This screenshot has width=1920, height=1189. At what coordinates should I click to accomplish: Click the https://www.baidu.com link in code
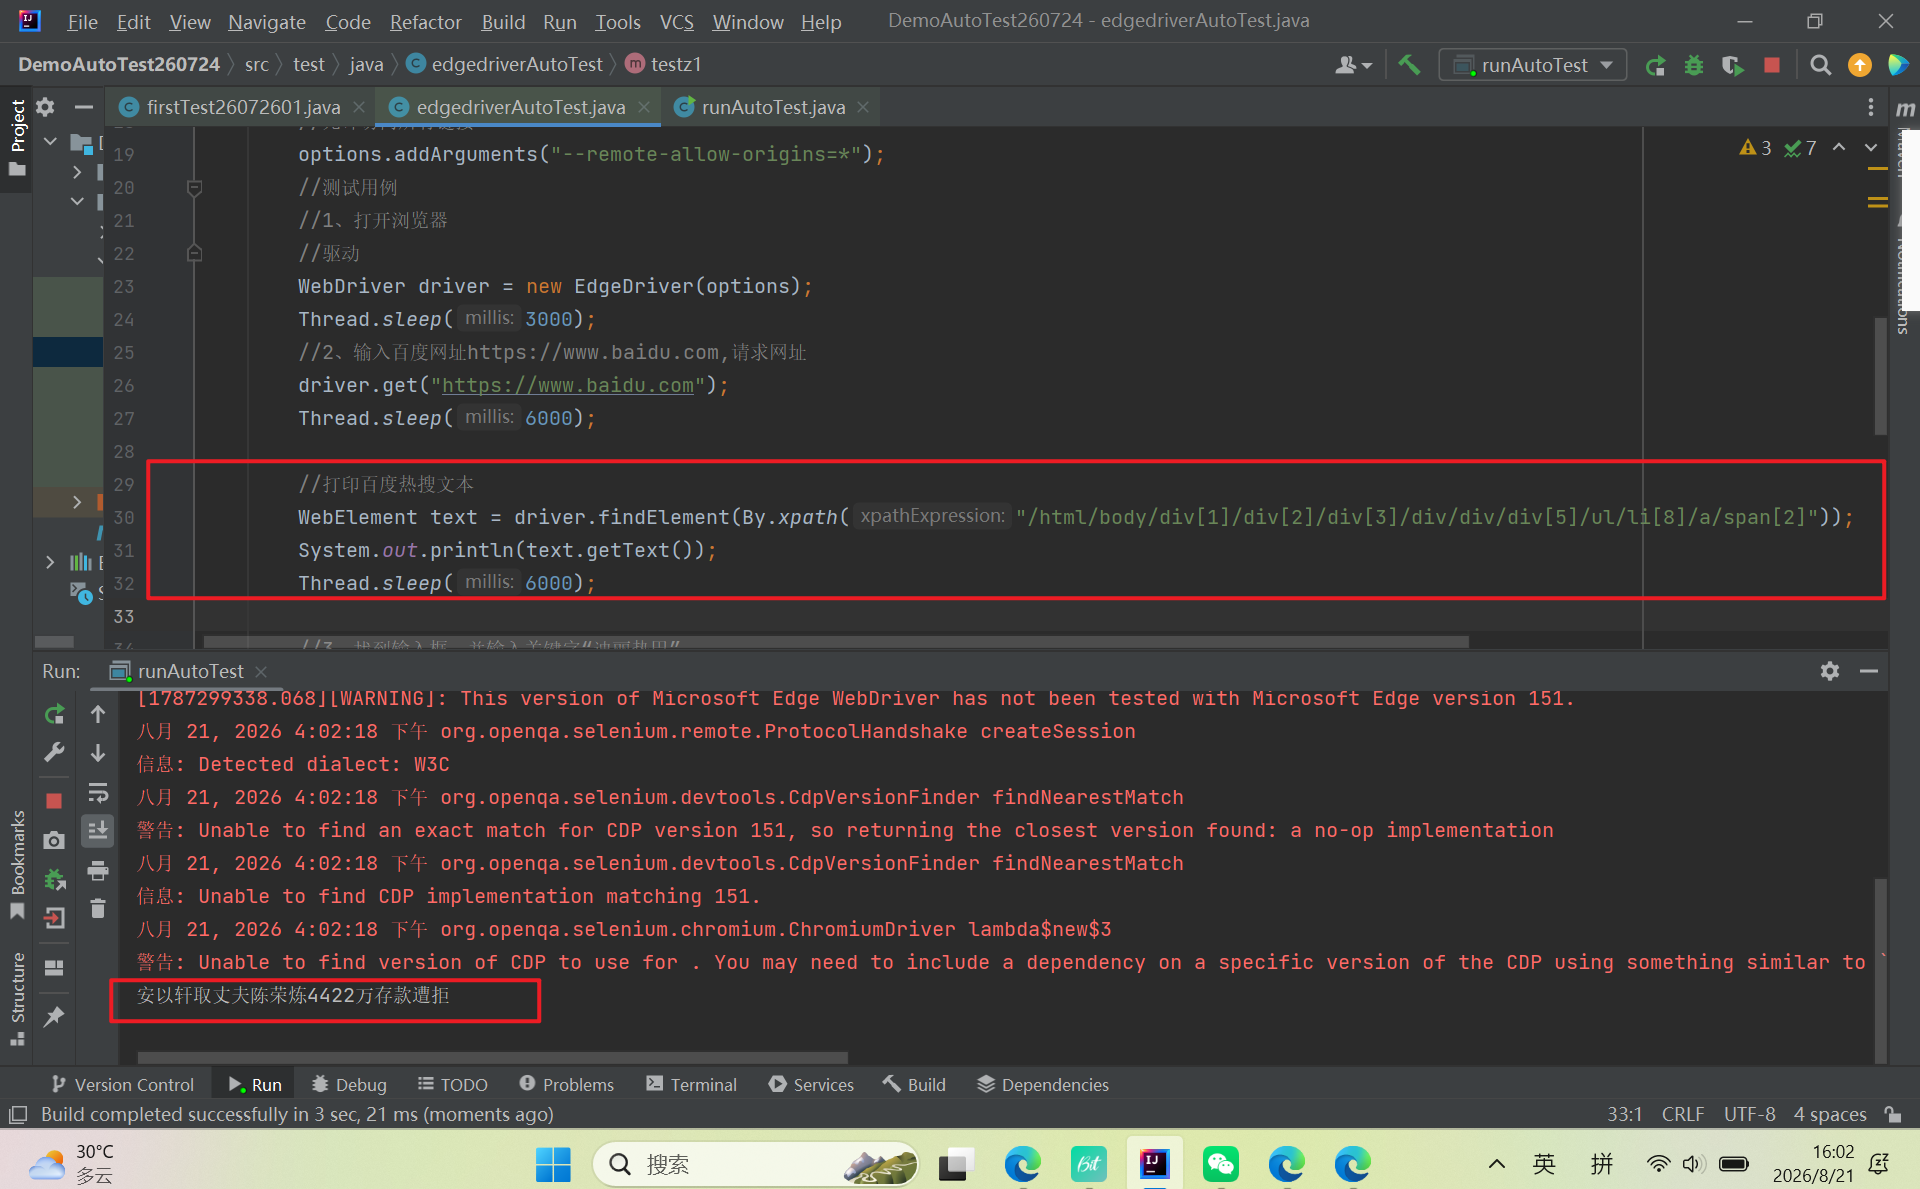pyautogui.click(x=567, y=385)
